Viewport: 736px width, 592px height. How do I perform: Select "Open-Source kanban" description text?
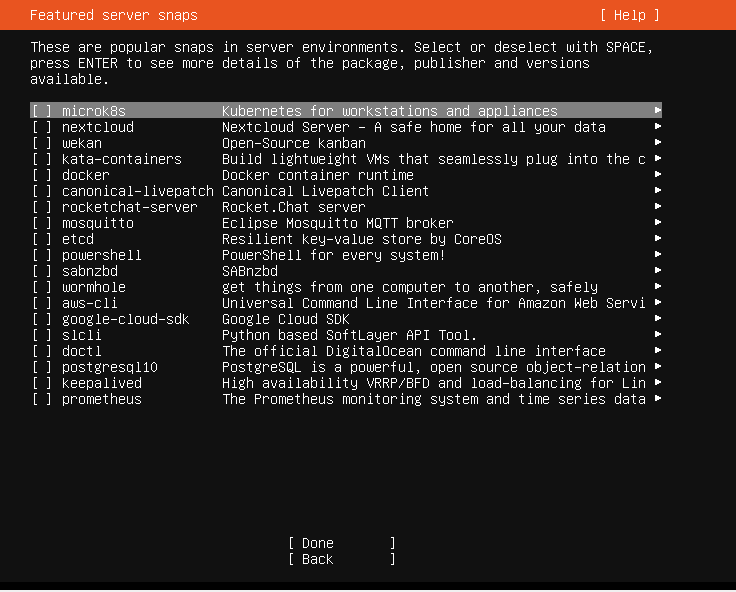(294, 143)
